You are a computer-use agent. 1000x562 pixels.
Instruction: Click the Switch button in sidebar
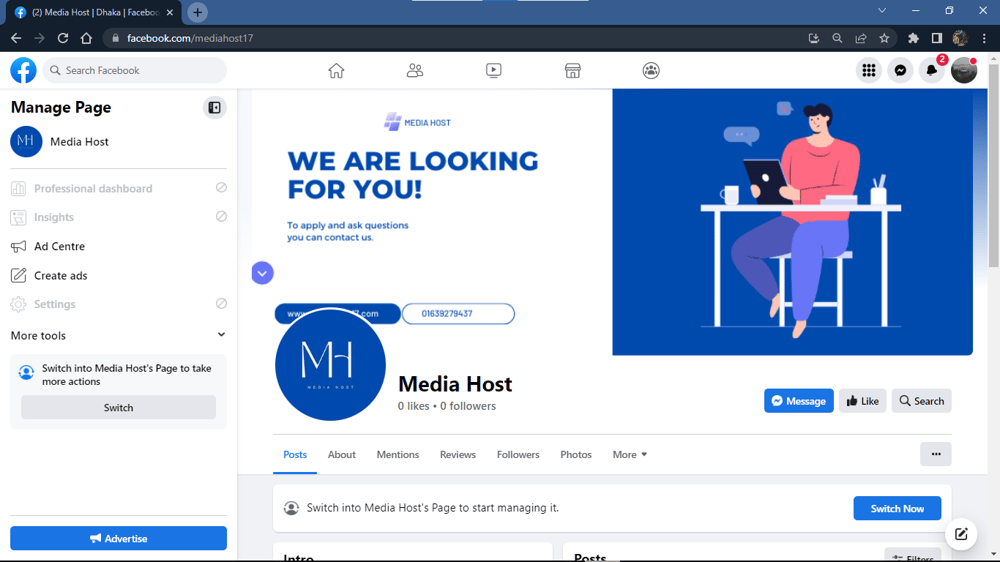click(119, 408)
